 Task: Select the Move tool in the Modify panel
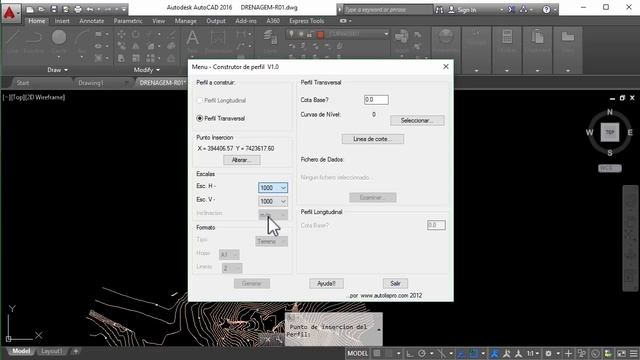click(121, 35)
